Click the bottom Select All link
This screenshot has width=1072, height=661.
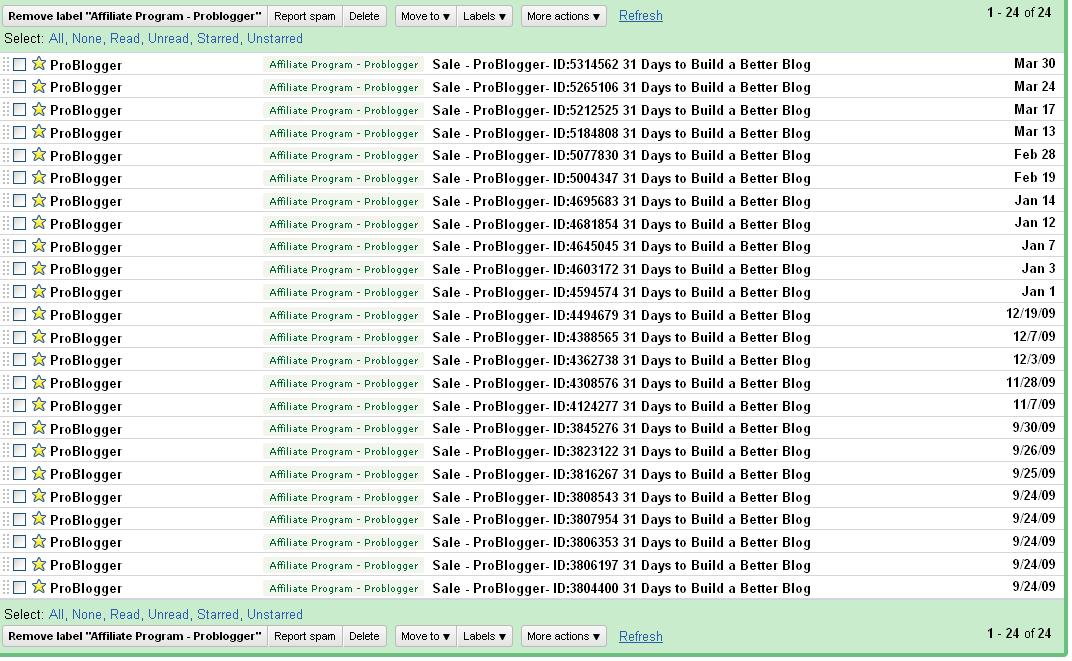56,614
